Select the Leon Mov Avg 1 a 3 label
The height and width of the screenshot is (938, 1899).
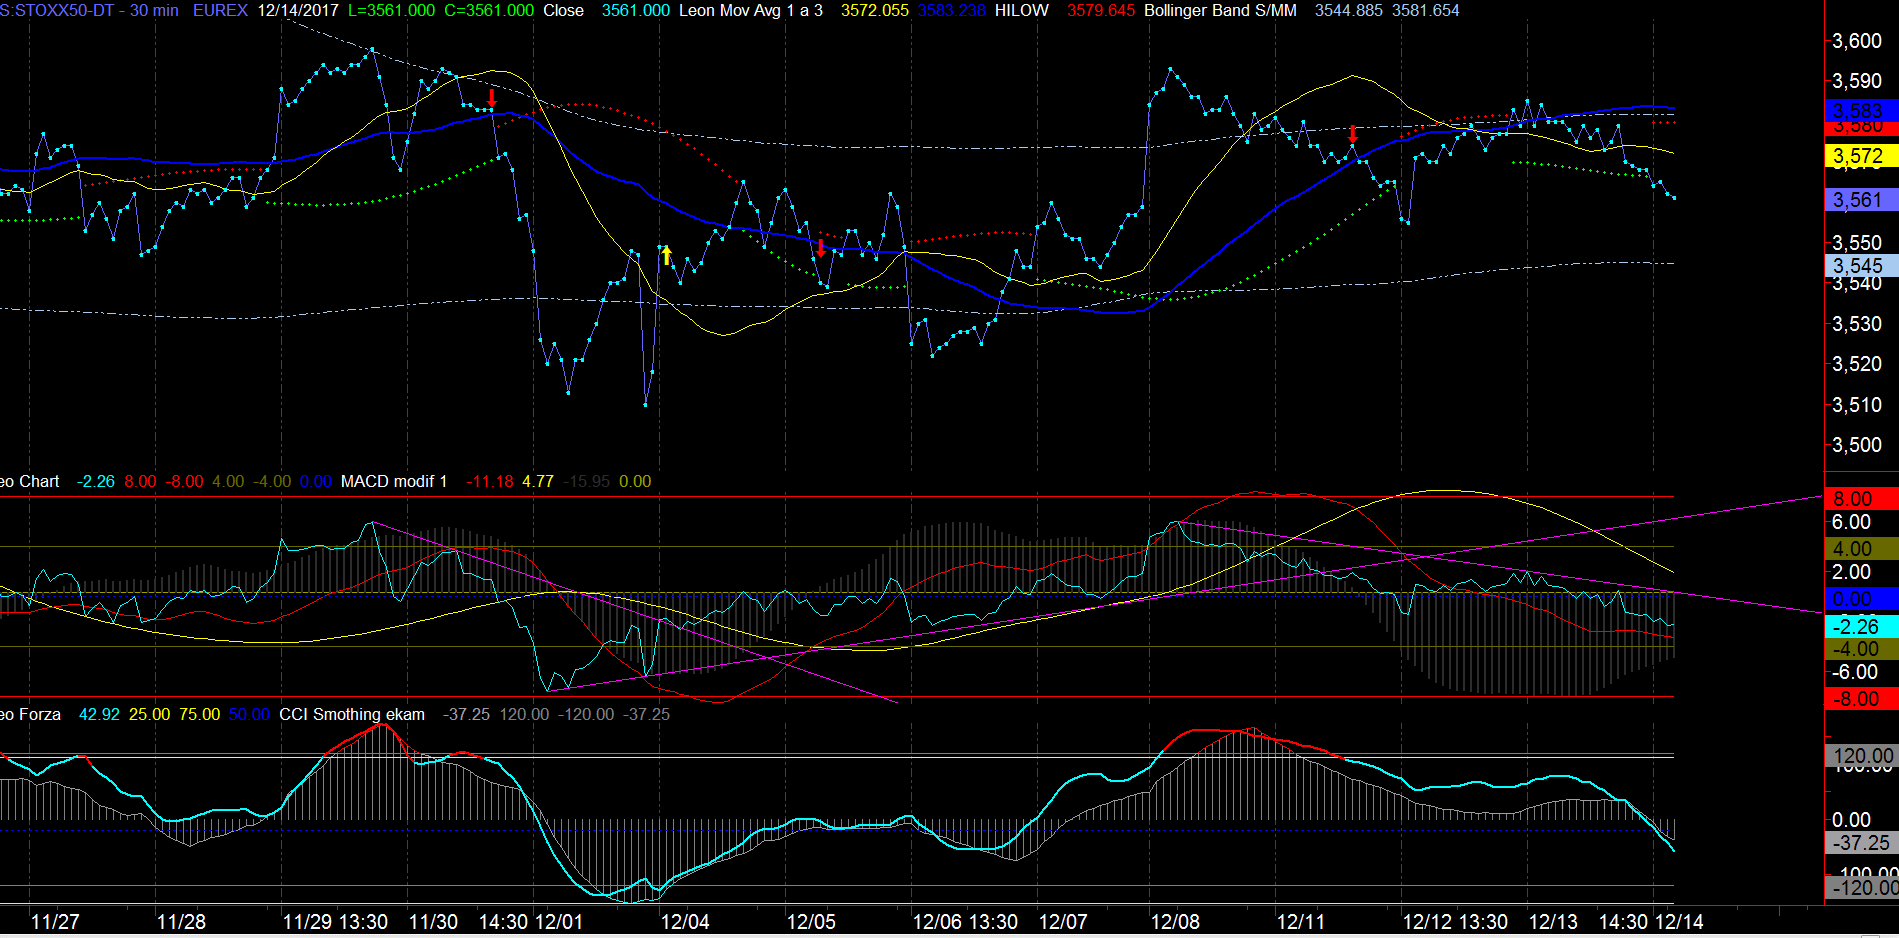[x=751, y=10]
